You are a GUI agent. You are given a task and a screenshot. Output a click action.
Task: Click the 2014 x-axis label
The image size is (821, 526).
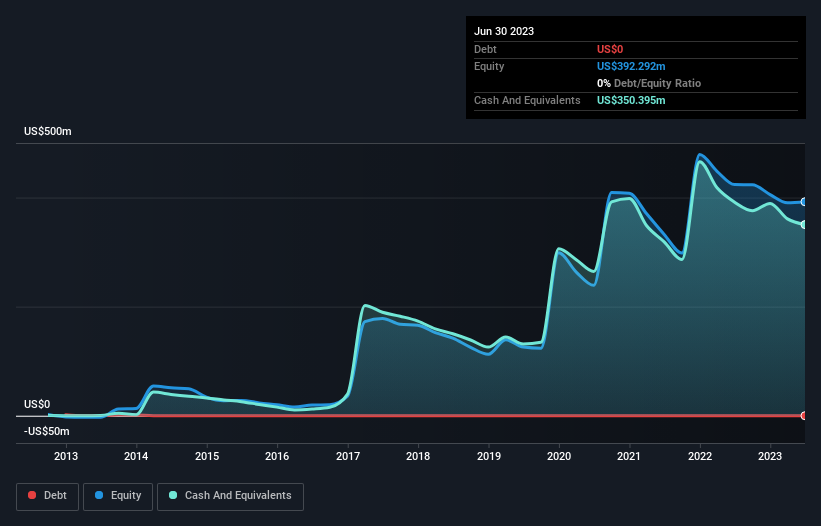pyautogui.click(x=136, y=456)
